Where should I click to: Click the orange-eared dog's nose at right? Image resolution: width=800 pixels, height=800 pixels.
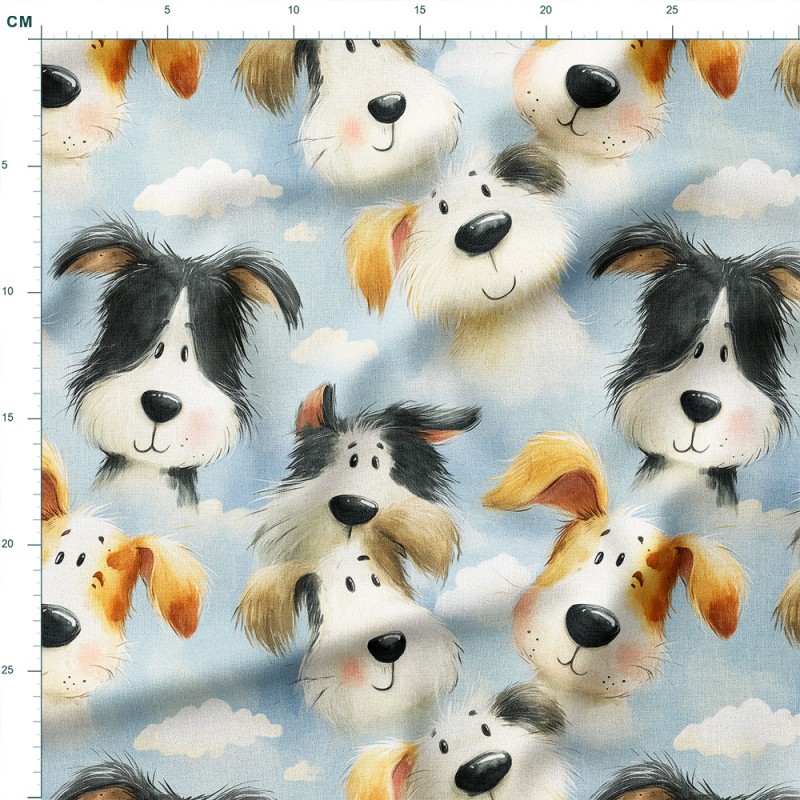coord(592,626)
